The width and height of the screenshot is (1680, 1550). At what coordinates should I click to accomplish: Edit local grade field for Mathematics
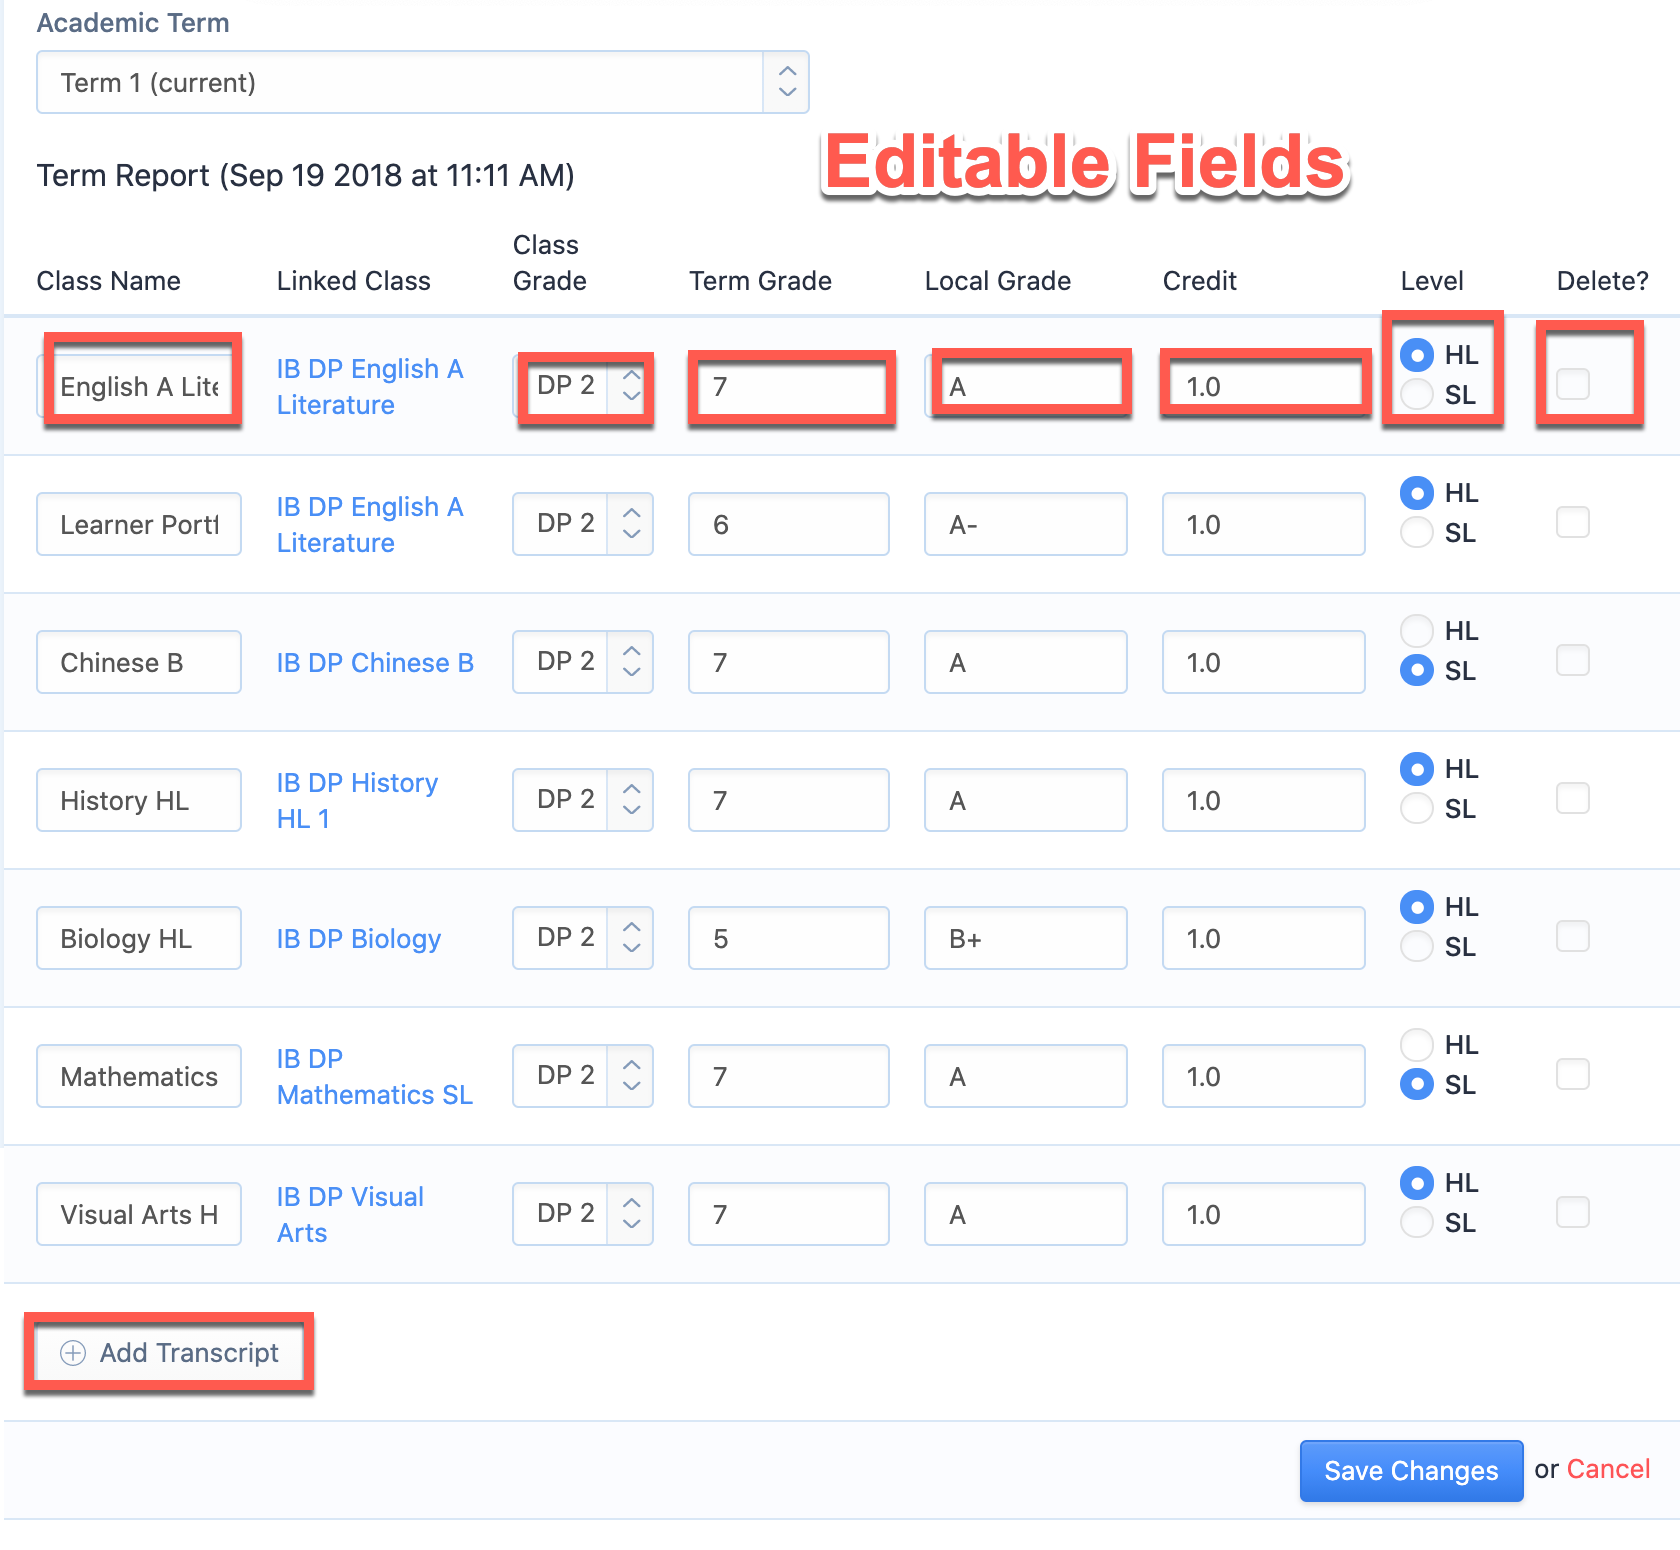[x=1026, y=1076]
